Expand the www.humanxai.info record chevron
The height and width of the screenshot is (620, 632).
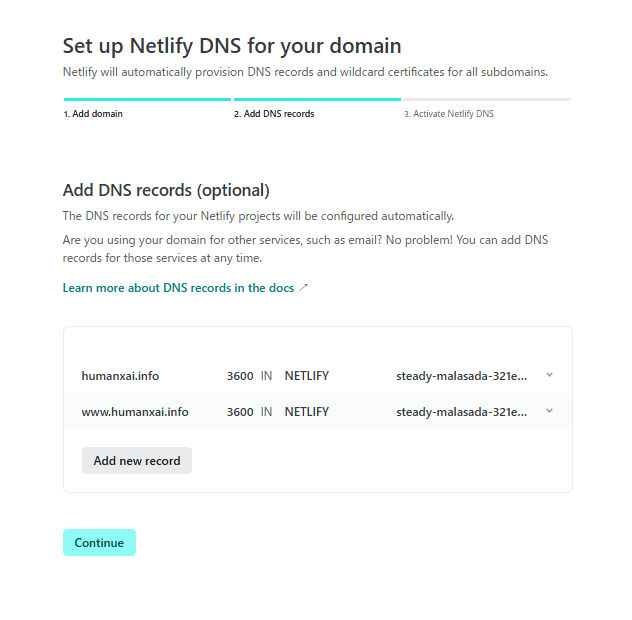(550, 410)
